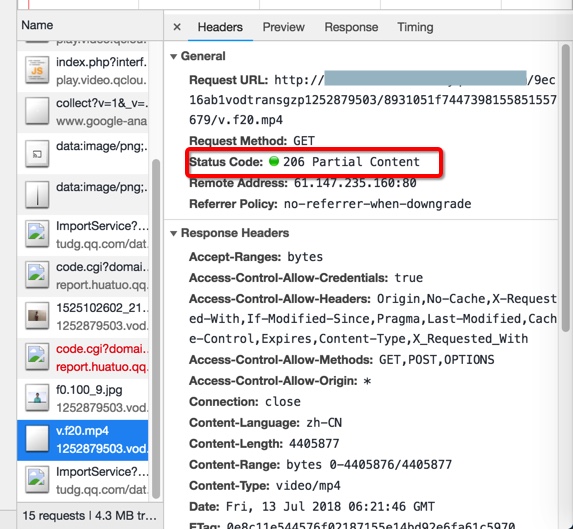Image resolution: width=573 pixels, height=530 pixels.
Task: Click the Access-Control-Allow-Methods GET,POST,OPTIONS header
Action: click(342, 360)
